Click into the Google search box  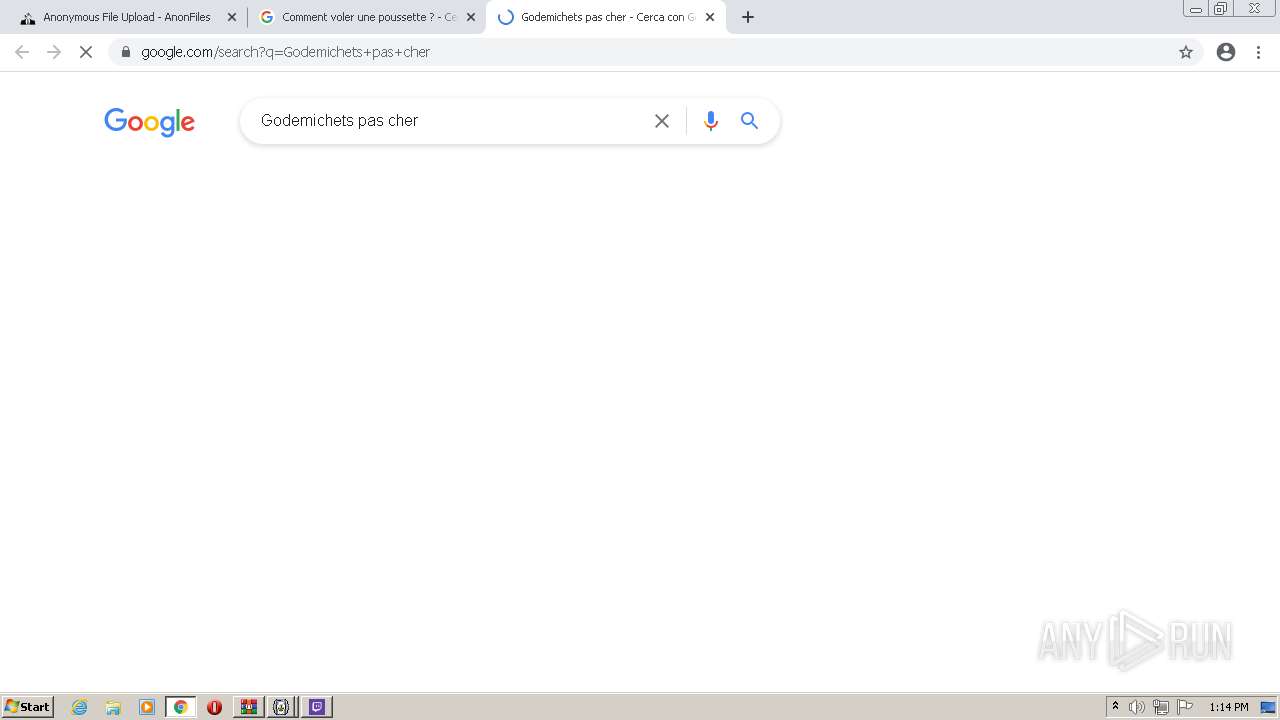coord(450,121)
